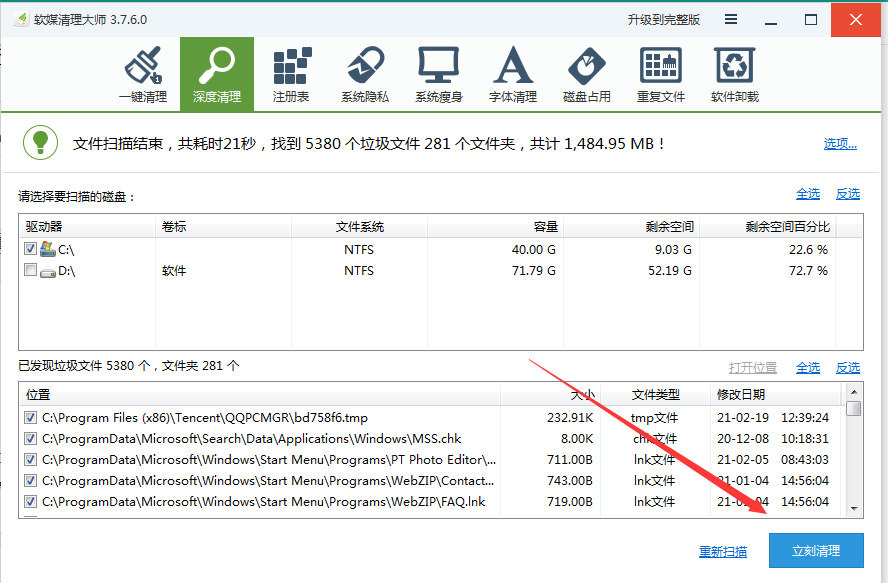
Task: Click the green lightbulb tip icon
Action: coord(40,143)
